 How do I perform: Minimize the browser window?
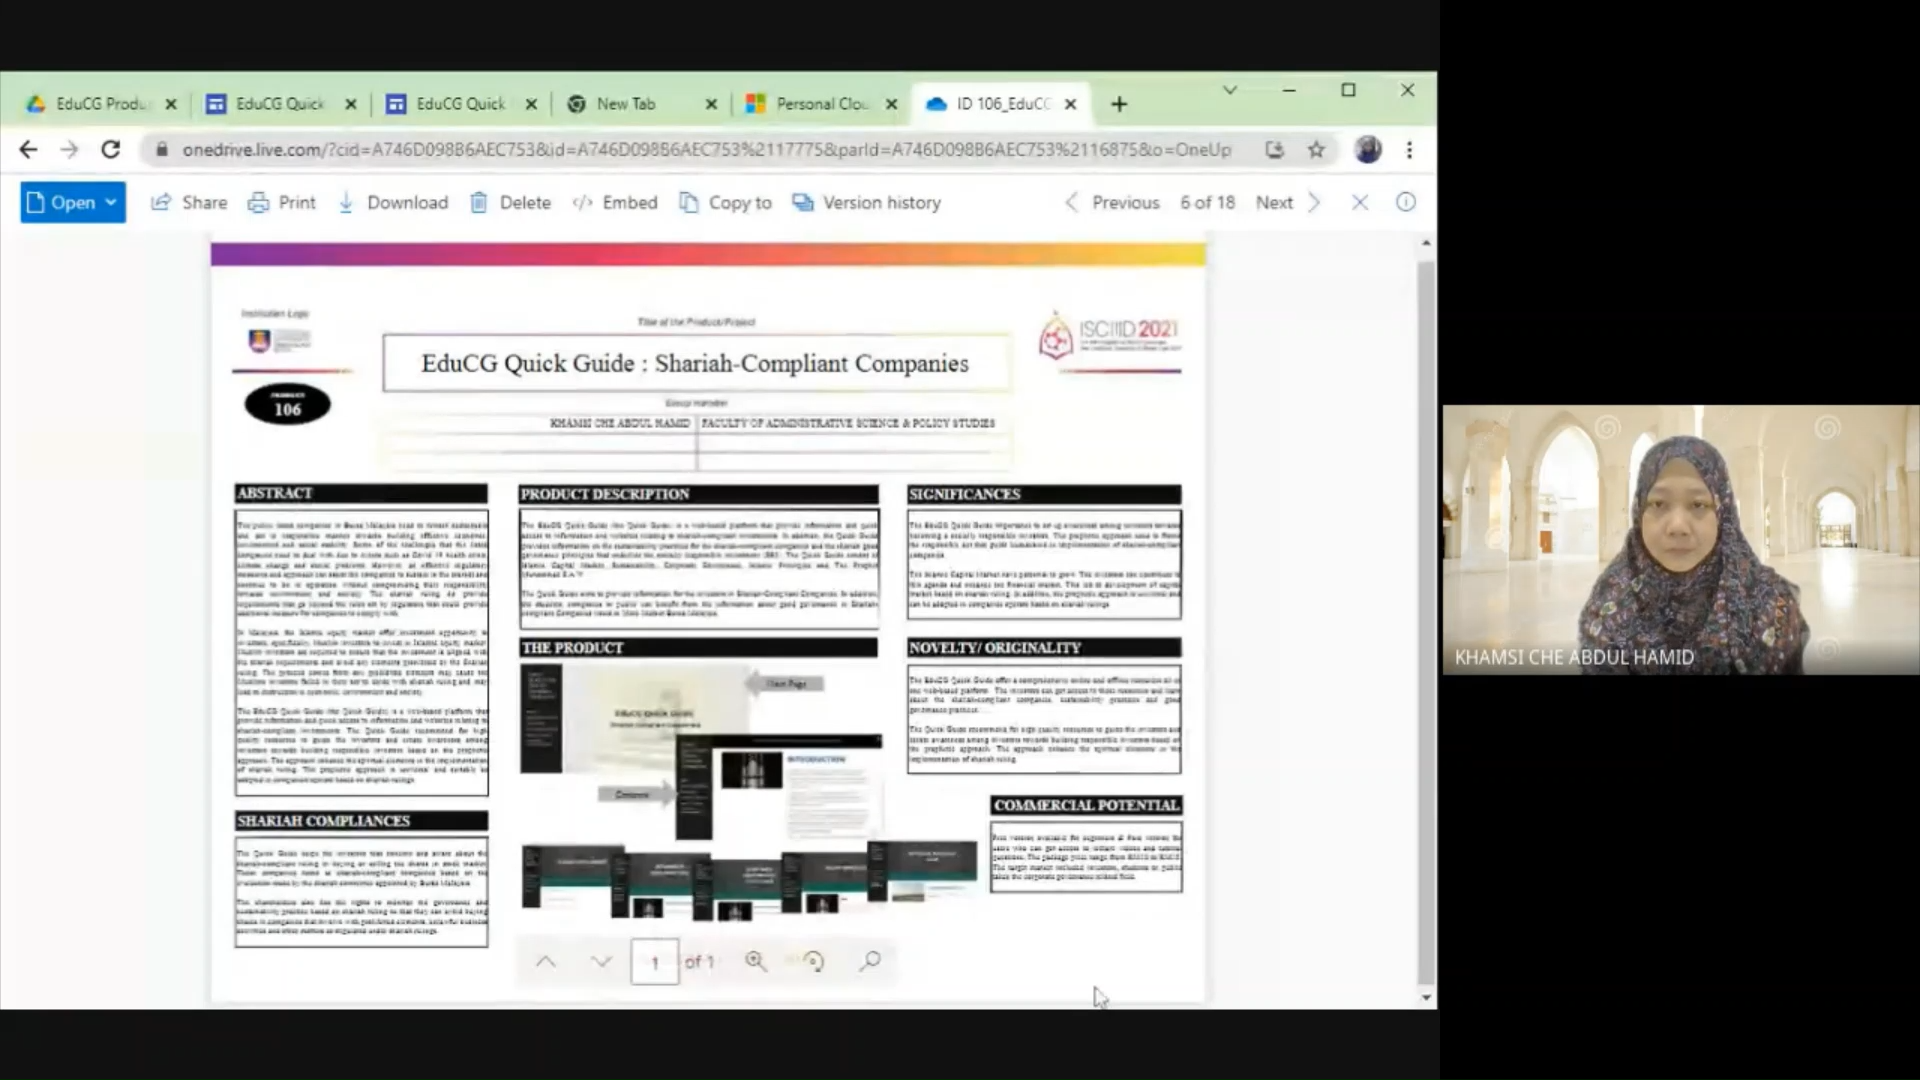point(1289,90)
